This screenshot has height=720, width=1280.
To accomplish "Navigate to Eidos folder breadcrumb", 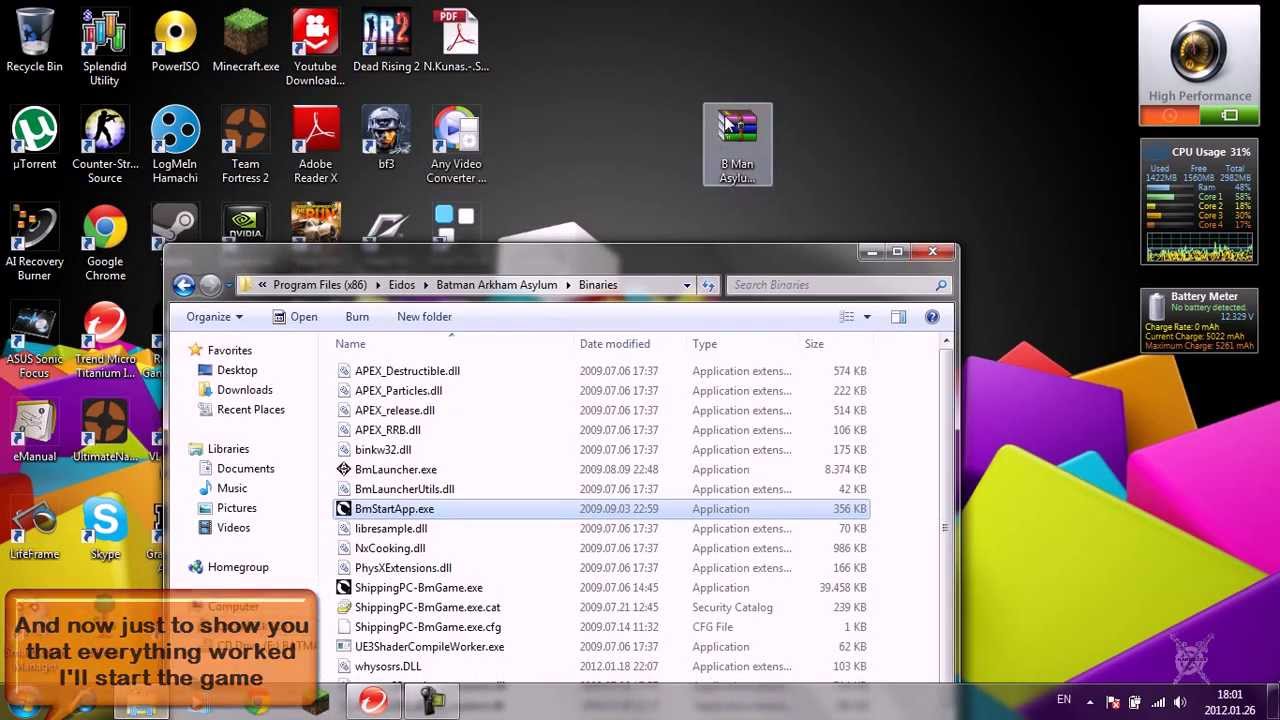I will pos(402,285).
